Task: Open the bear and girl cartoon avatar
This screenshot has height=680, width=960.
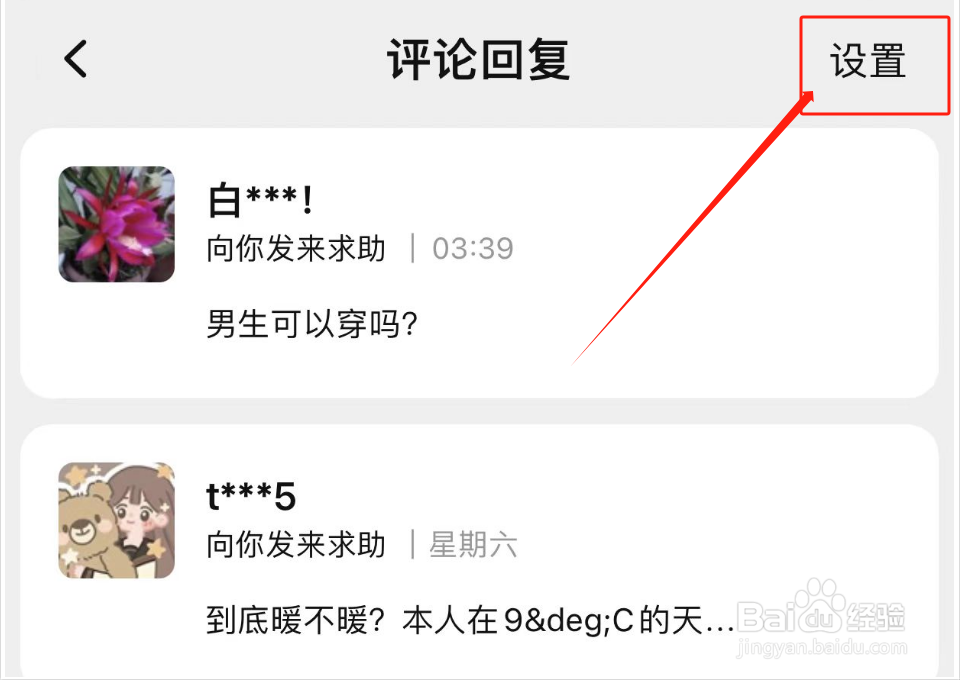Action: click(x=116, y=520)
